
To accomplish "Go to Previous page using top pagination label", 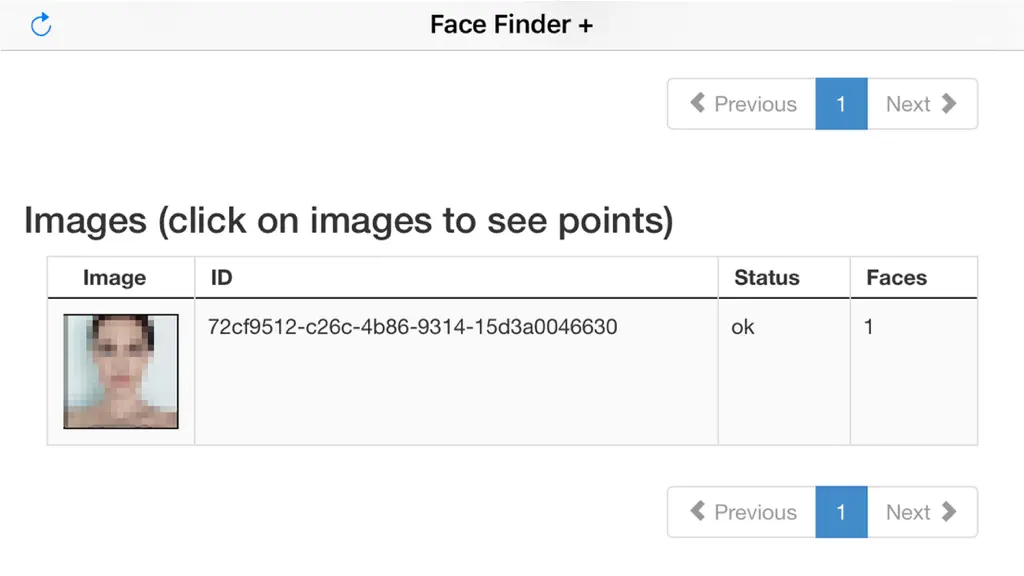I will [x=756, y=104].
